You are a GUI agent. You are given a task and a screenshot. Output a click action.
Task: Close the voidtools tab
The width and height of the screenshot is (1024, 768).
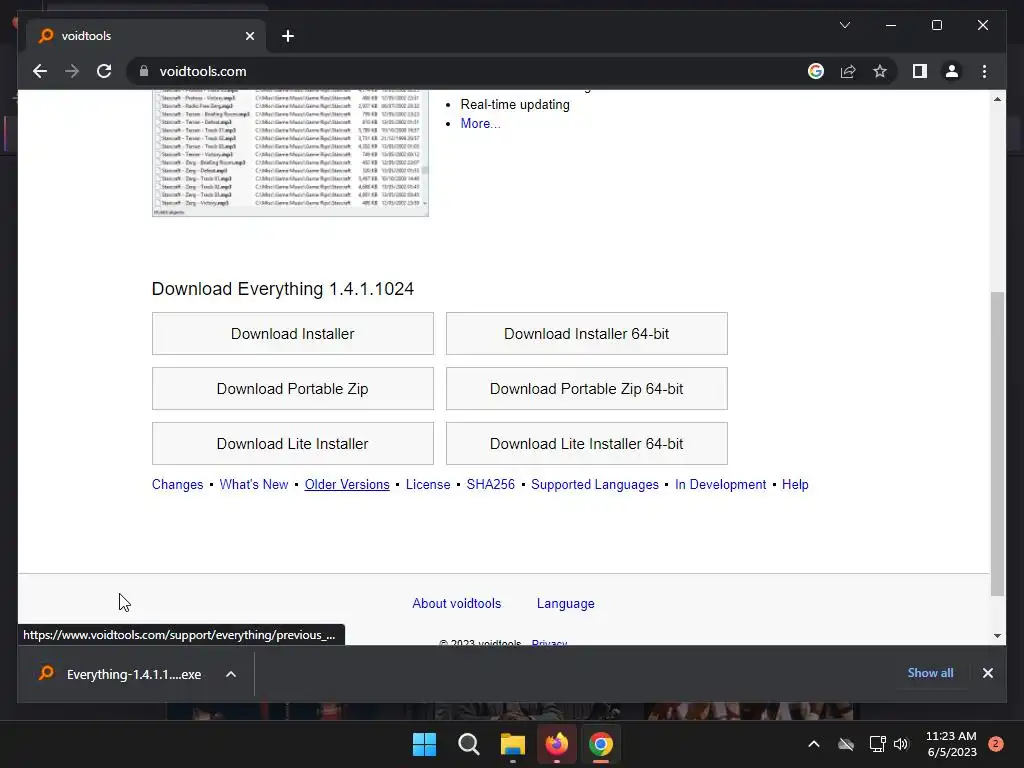click(x=249, y=36)
